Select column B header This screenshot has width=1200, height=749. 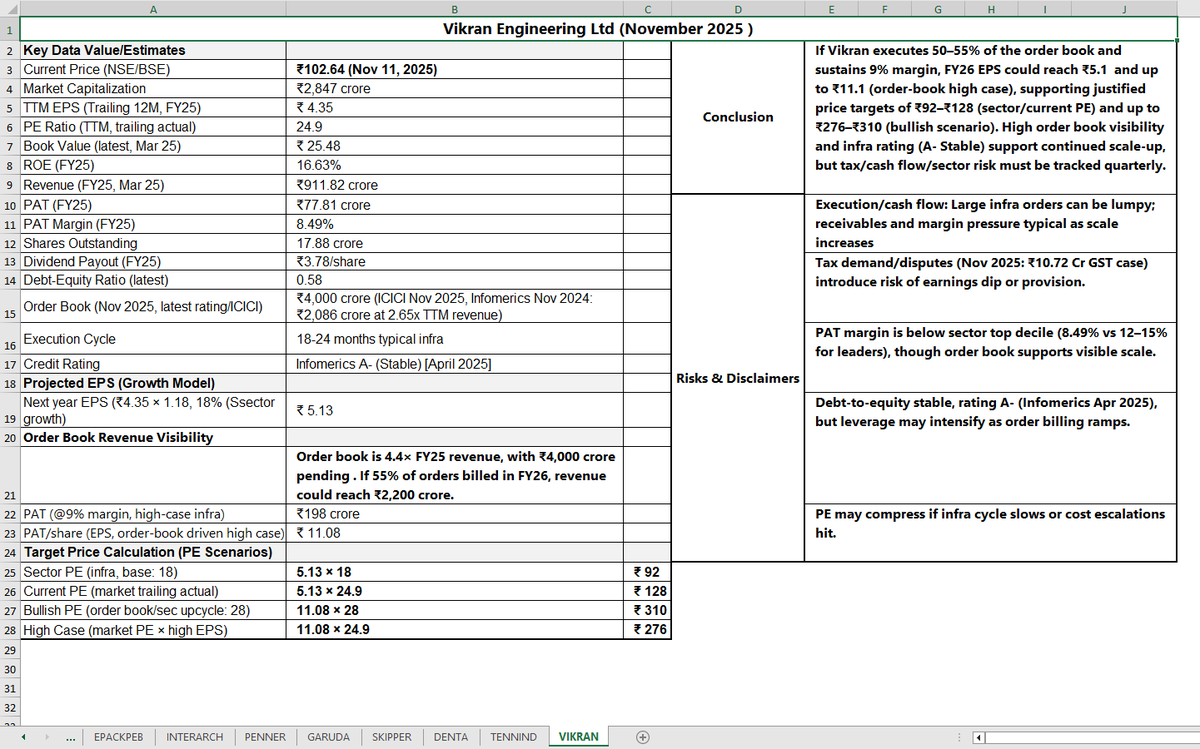(454, 9)
